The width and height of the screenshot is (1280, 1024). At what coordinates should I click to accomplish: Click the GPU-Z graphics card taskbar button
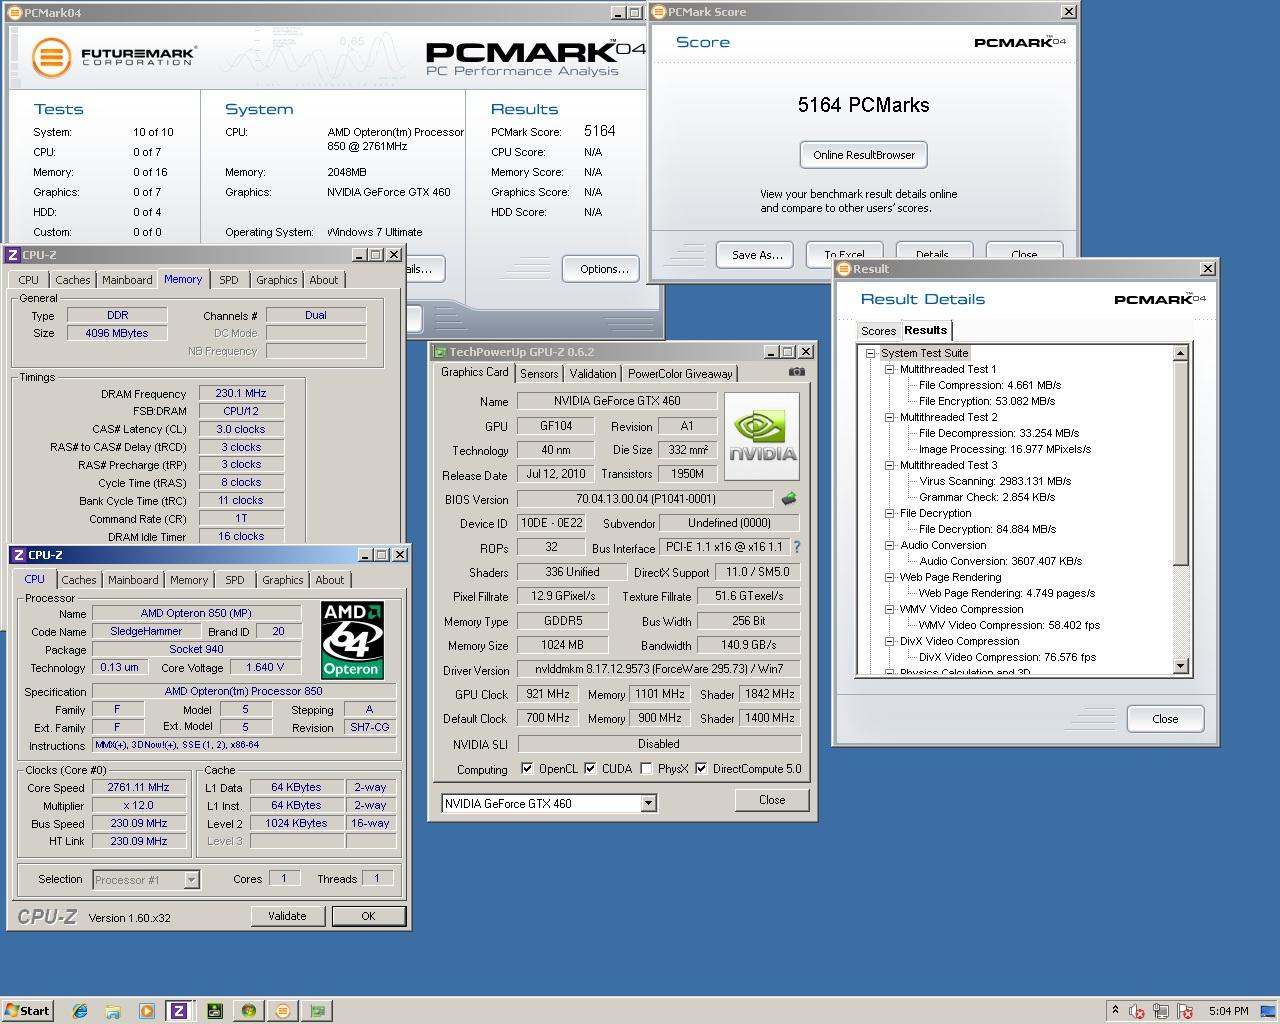click(x=316, y=1011)
